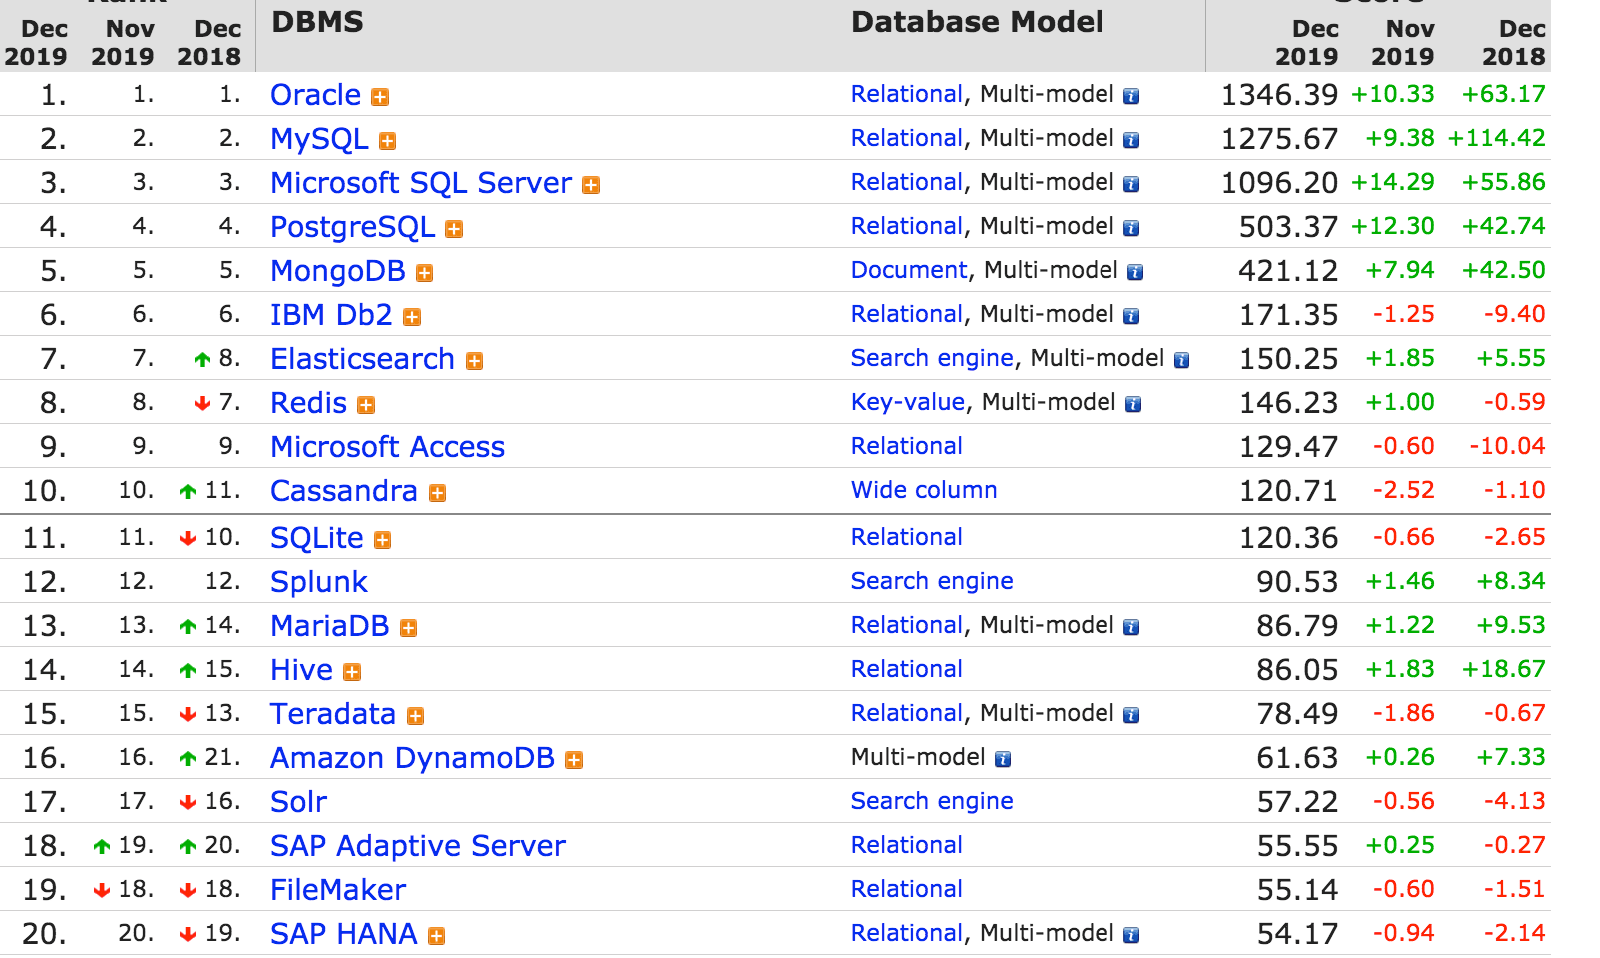Click the info icon in MariaDB row
The image size is (1600, 958).
pos(1131,627)
